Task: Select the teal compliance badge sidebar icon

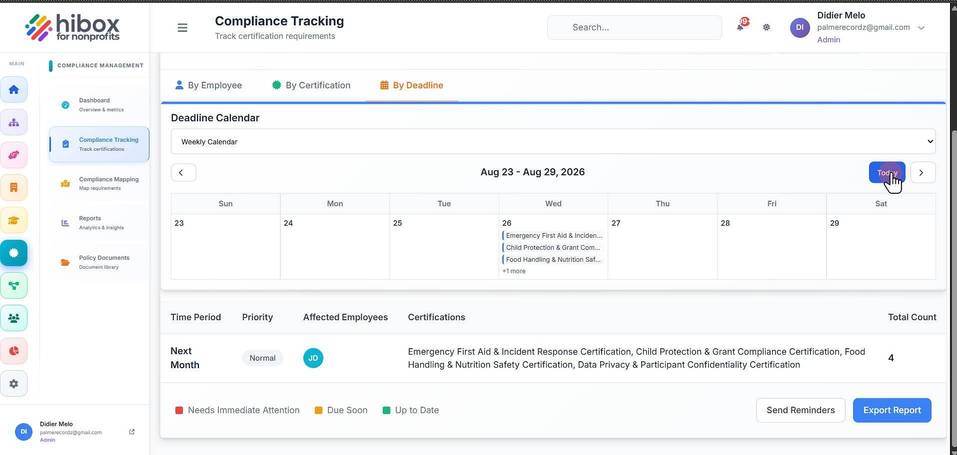Action: pyautogui.click(x=13, y=253)
